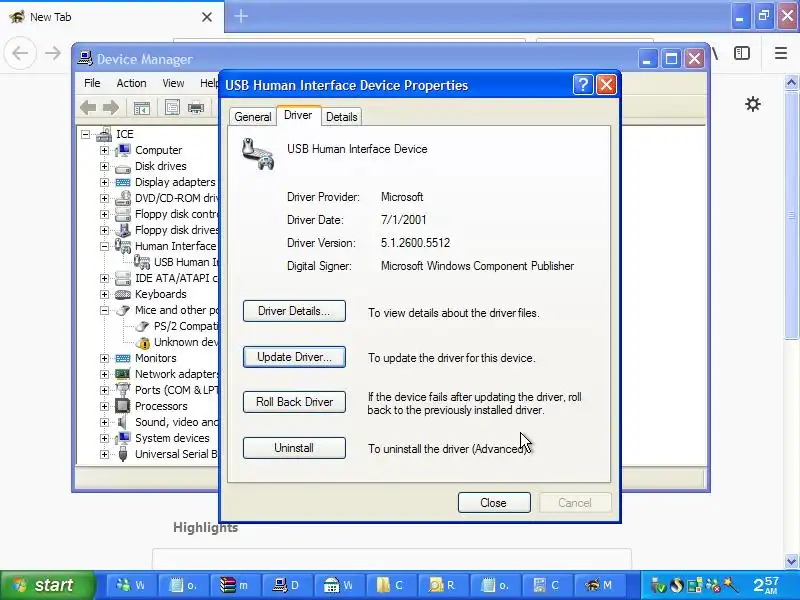Screen dimensions: 800x600
Task: Click Device Manager forward arrow toolbar icon
Action: pos(111,108)
